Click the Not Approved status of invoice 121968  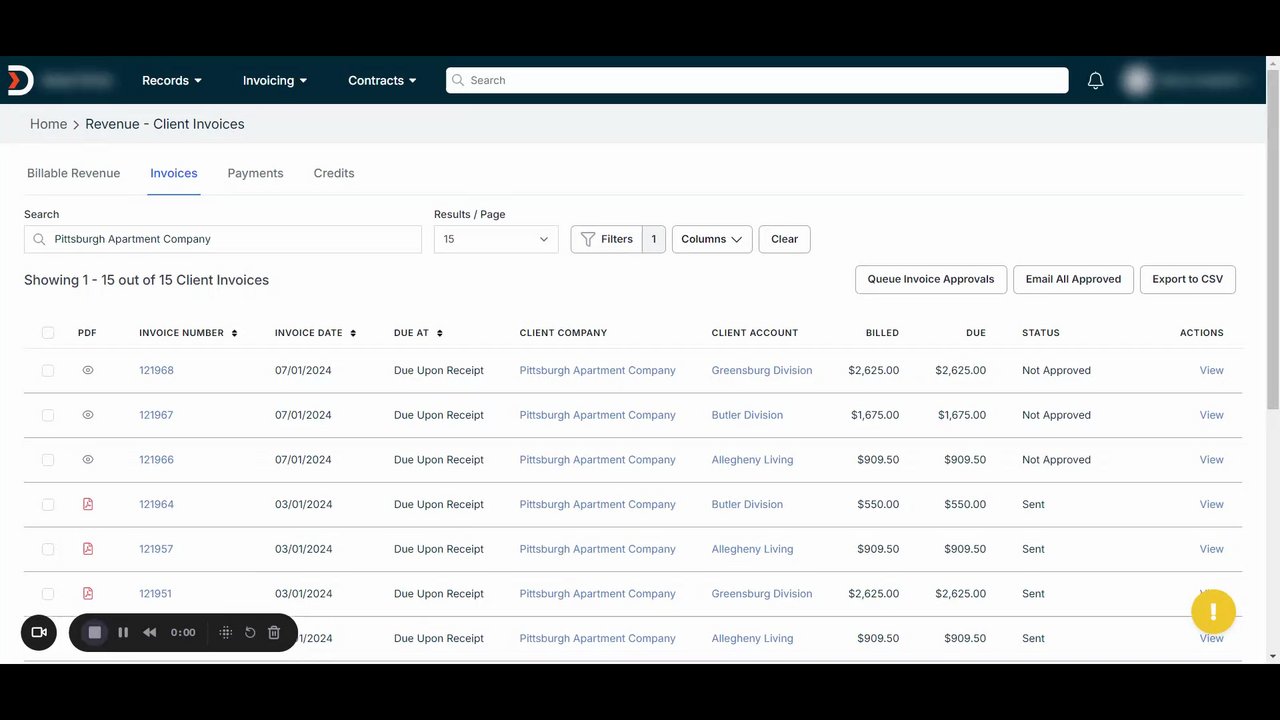click(1056, 370)
